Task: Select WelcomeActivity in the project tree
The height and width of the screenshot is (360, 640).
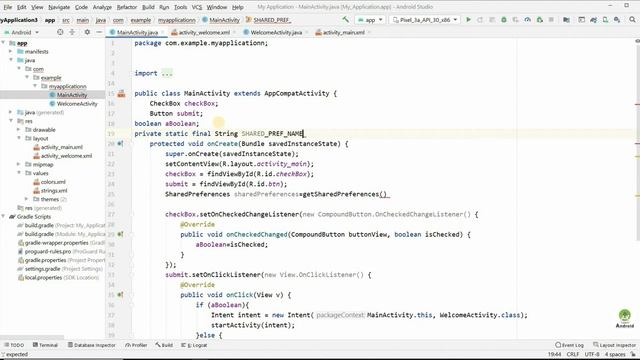Action: [x=73, y=104]
